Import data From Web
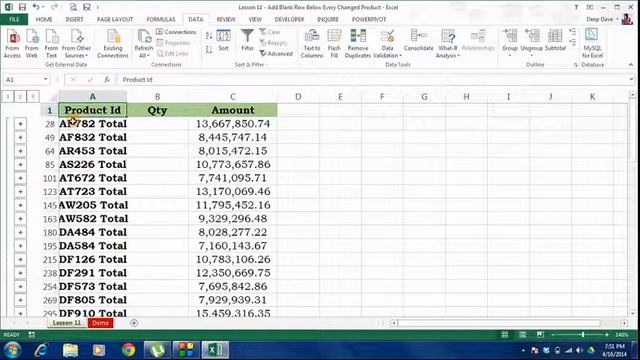 [x=31, y=44]
